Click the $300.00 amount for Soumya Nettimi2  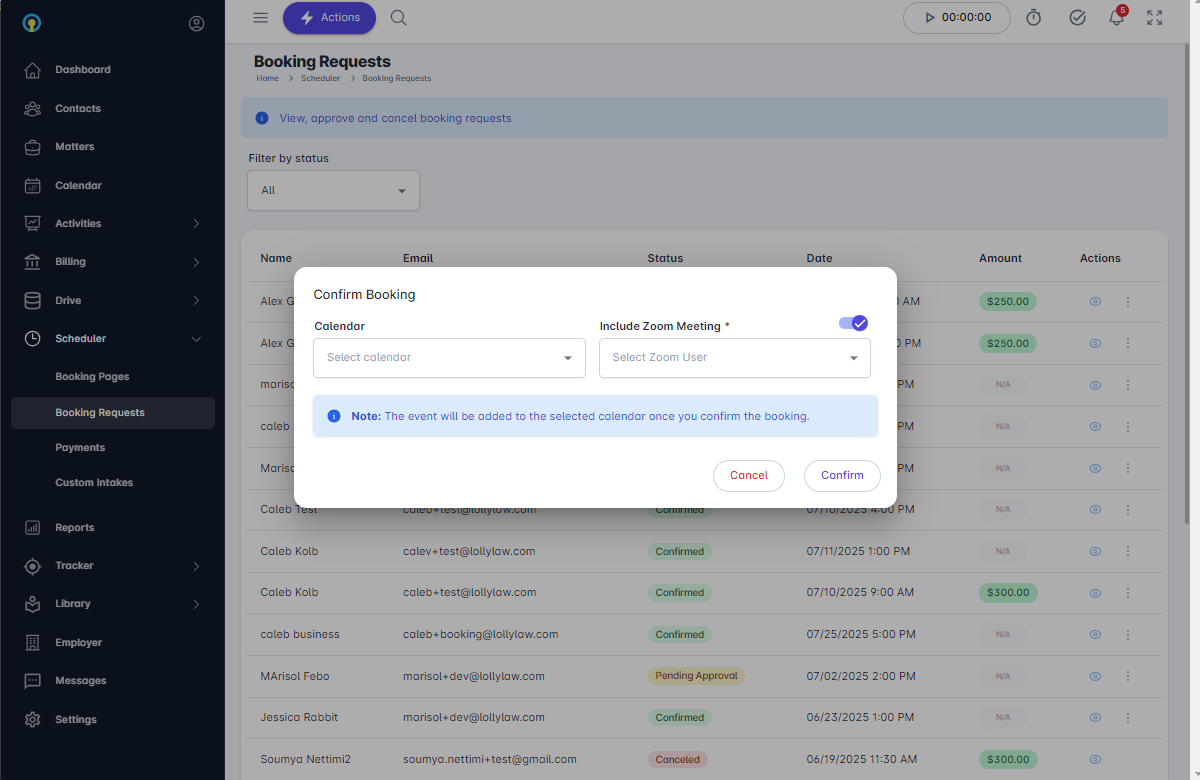click(1008, 760)
